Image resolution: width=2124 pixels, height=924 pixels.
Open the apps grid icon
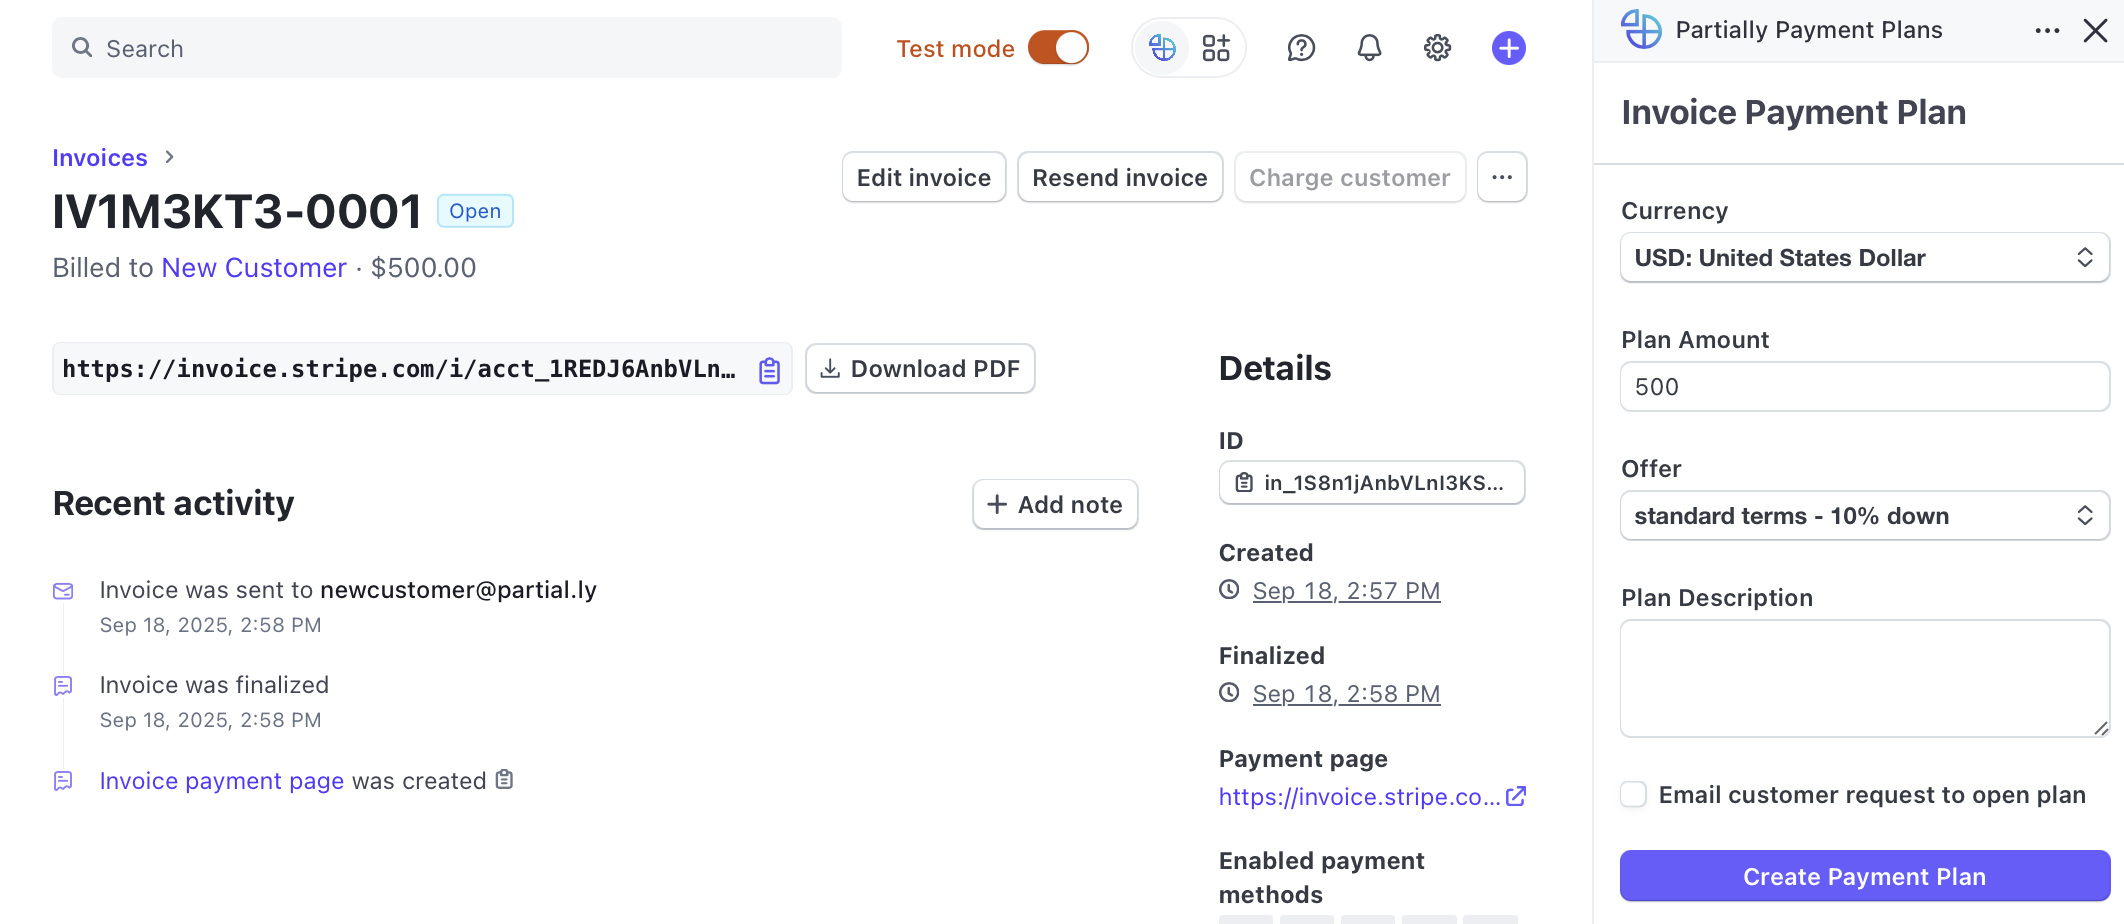pos(1216,48)
